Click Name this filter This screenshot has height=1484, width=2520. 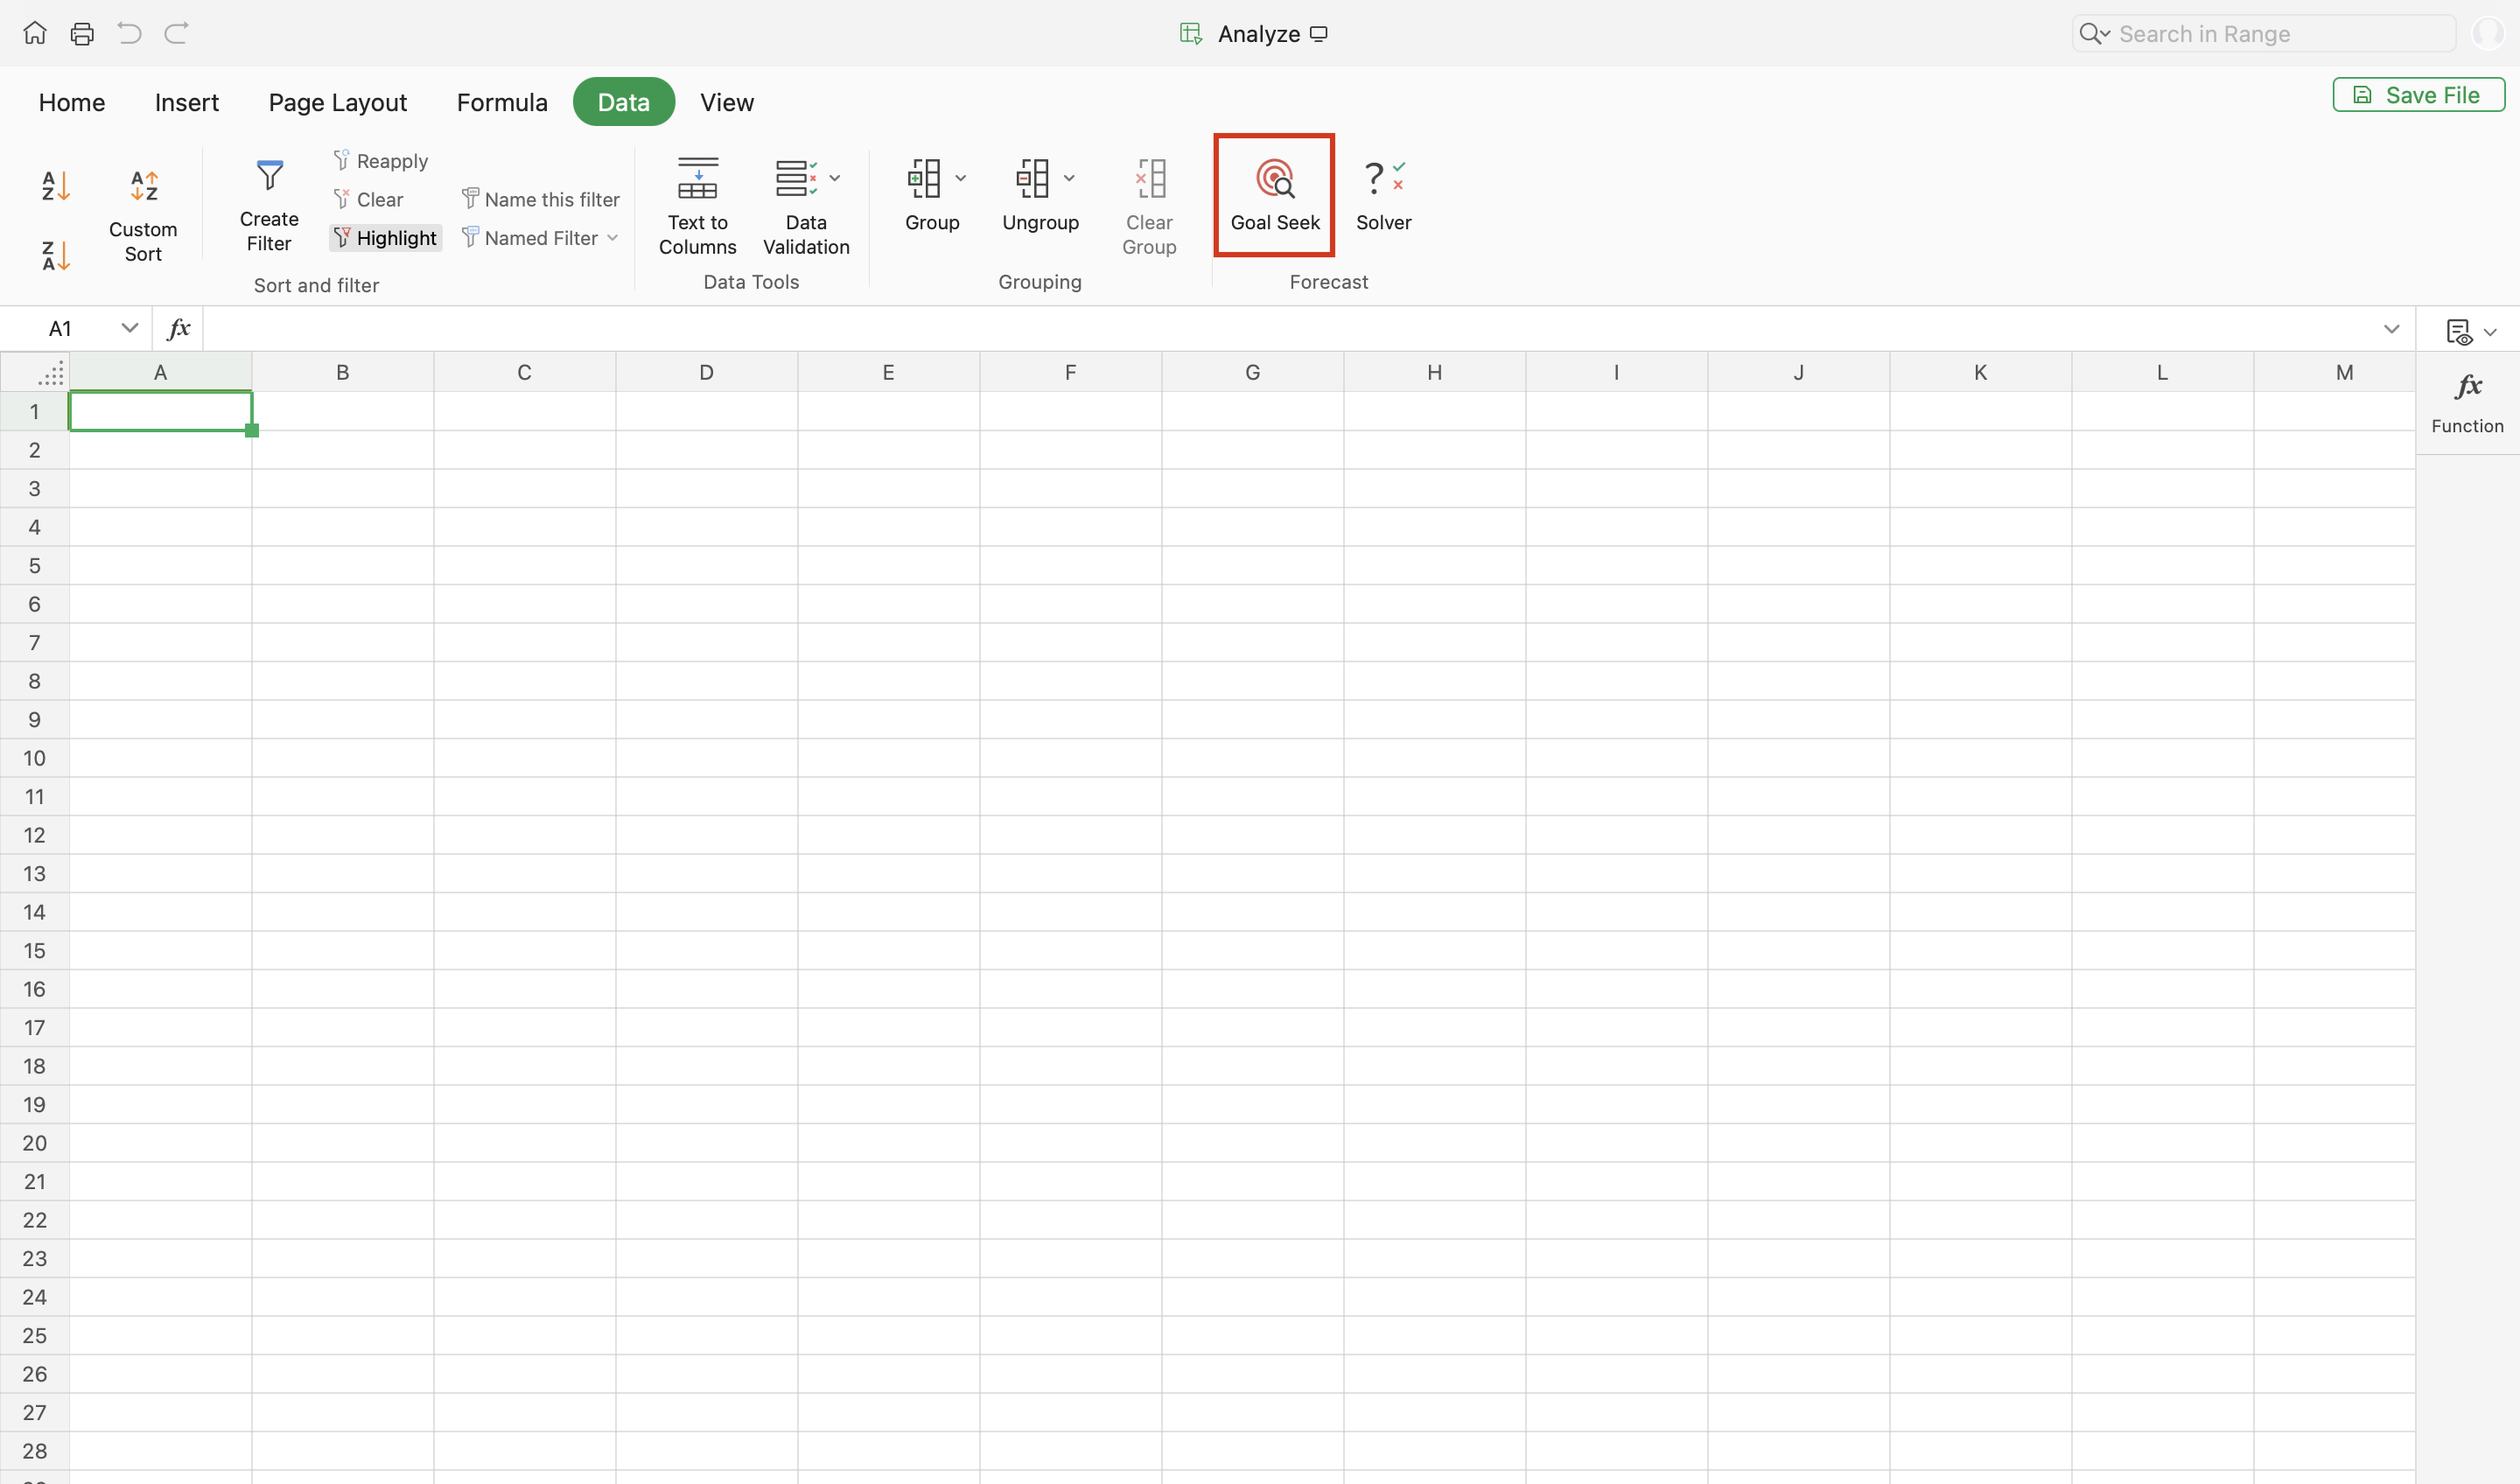tap(540, 199)
